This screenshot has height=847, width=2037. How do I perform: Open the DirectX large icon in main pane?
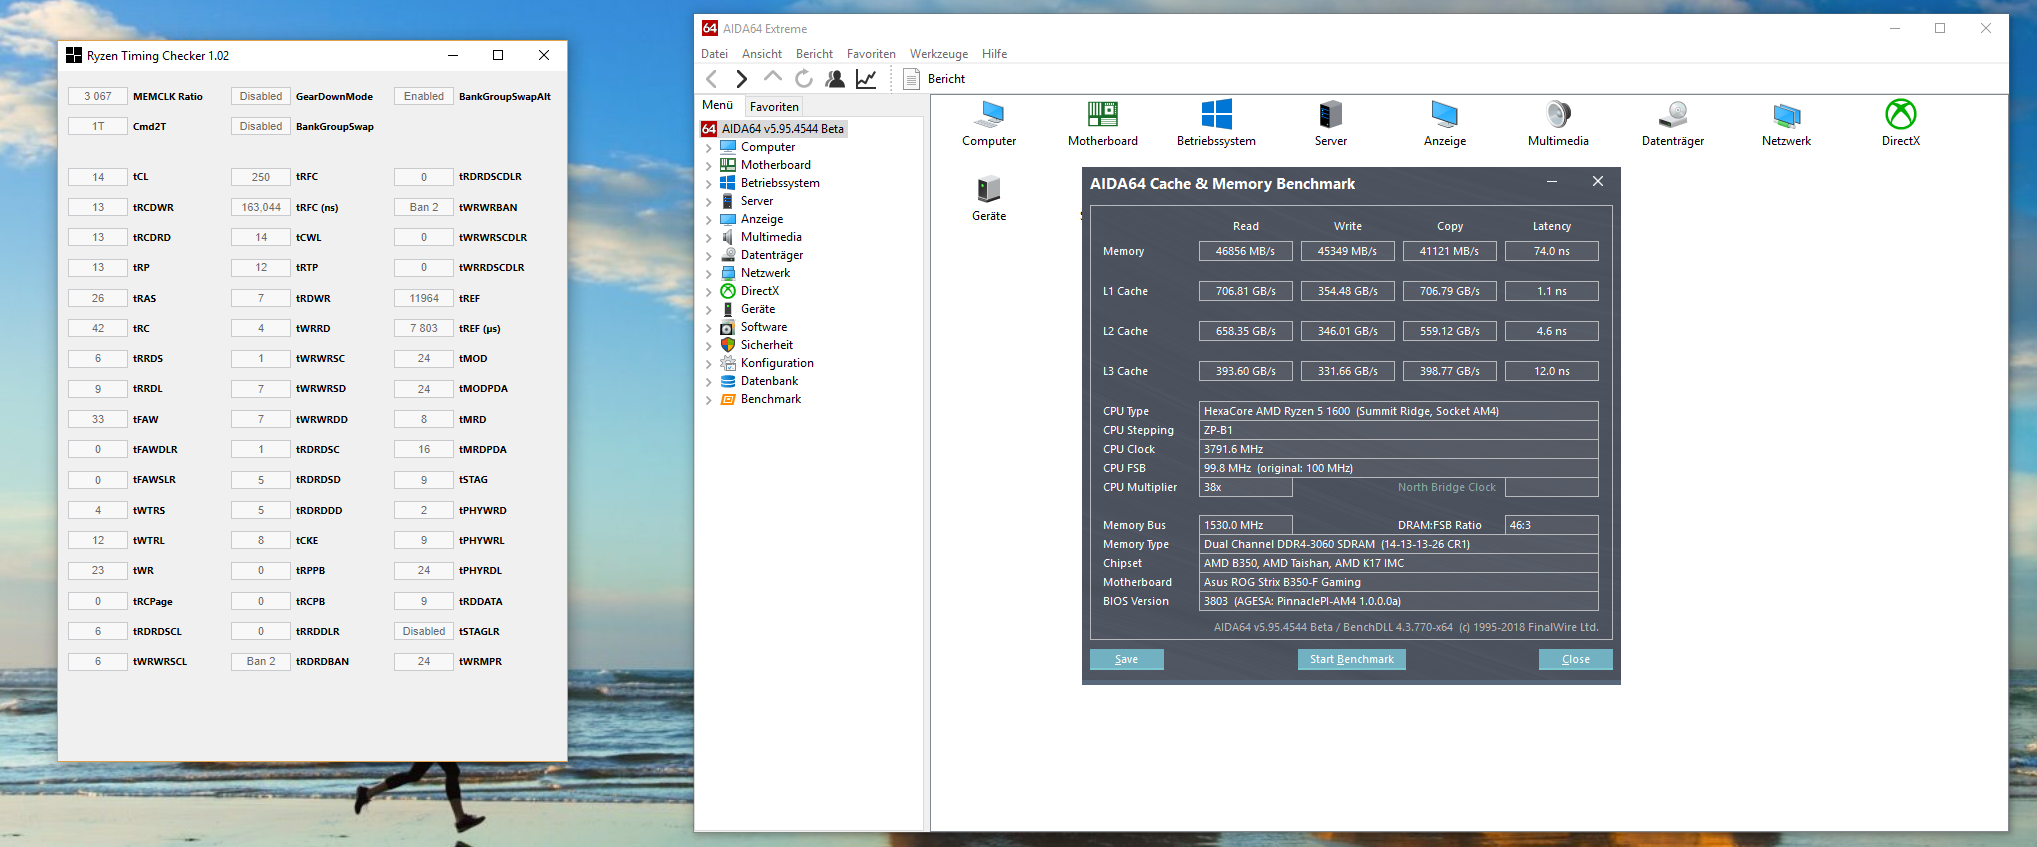[x=1901, y=123]
